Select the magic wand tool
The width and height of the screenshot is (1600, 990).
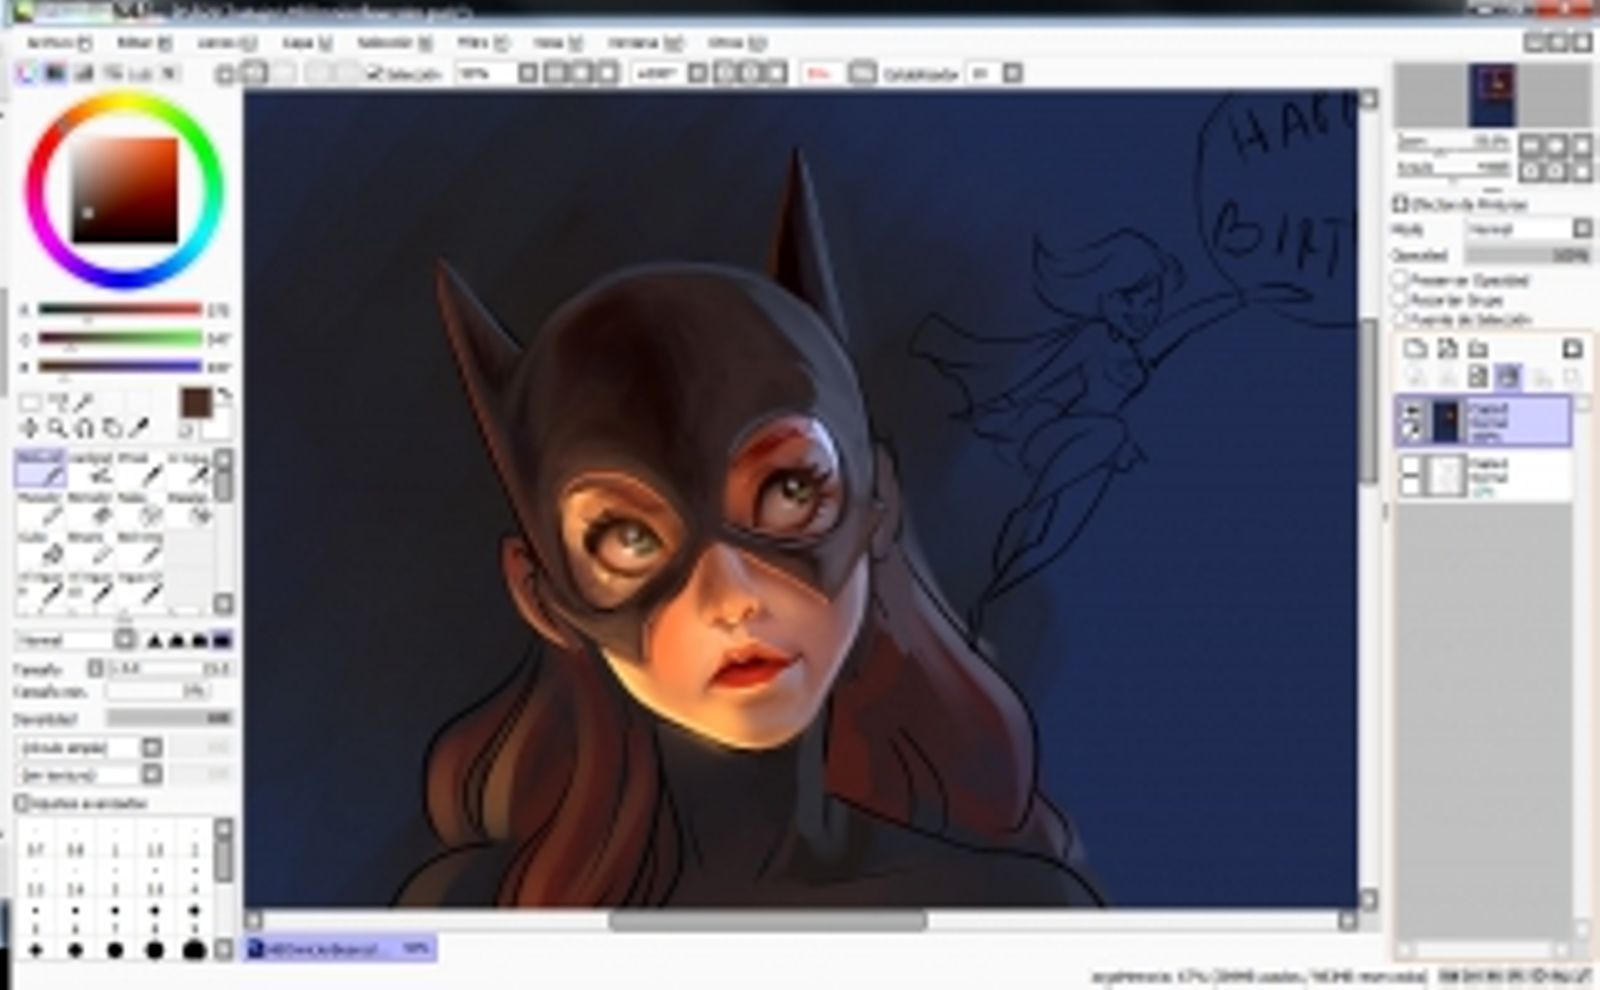coord(85,403)
